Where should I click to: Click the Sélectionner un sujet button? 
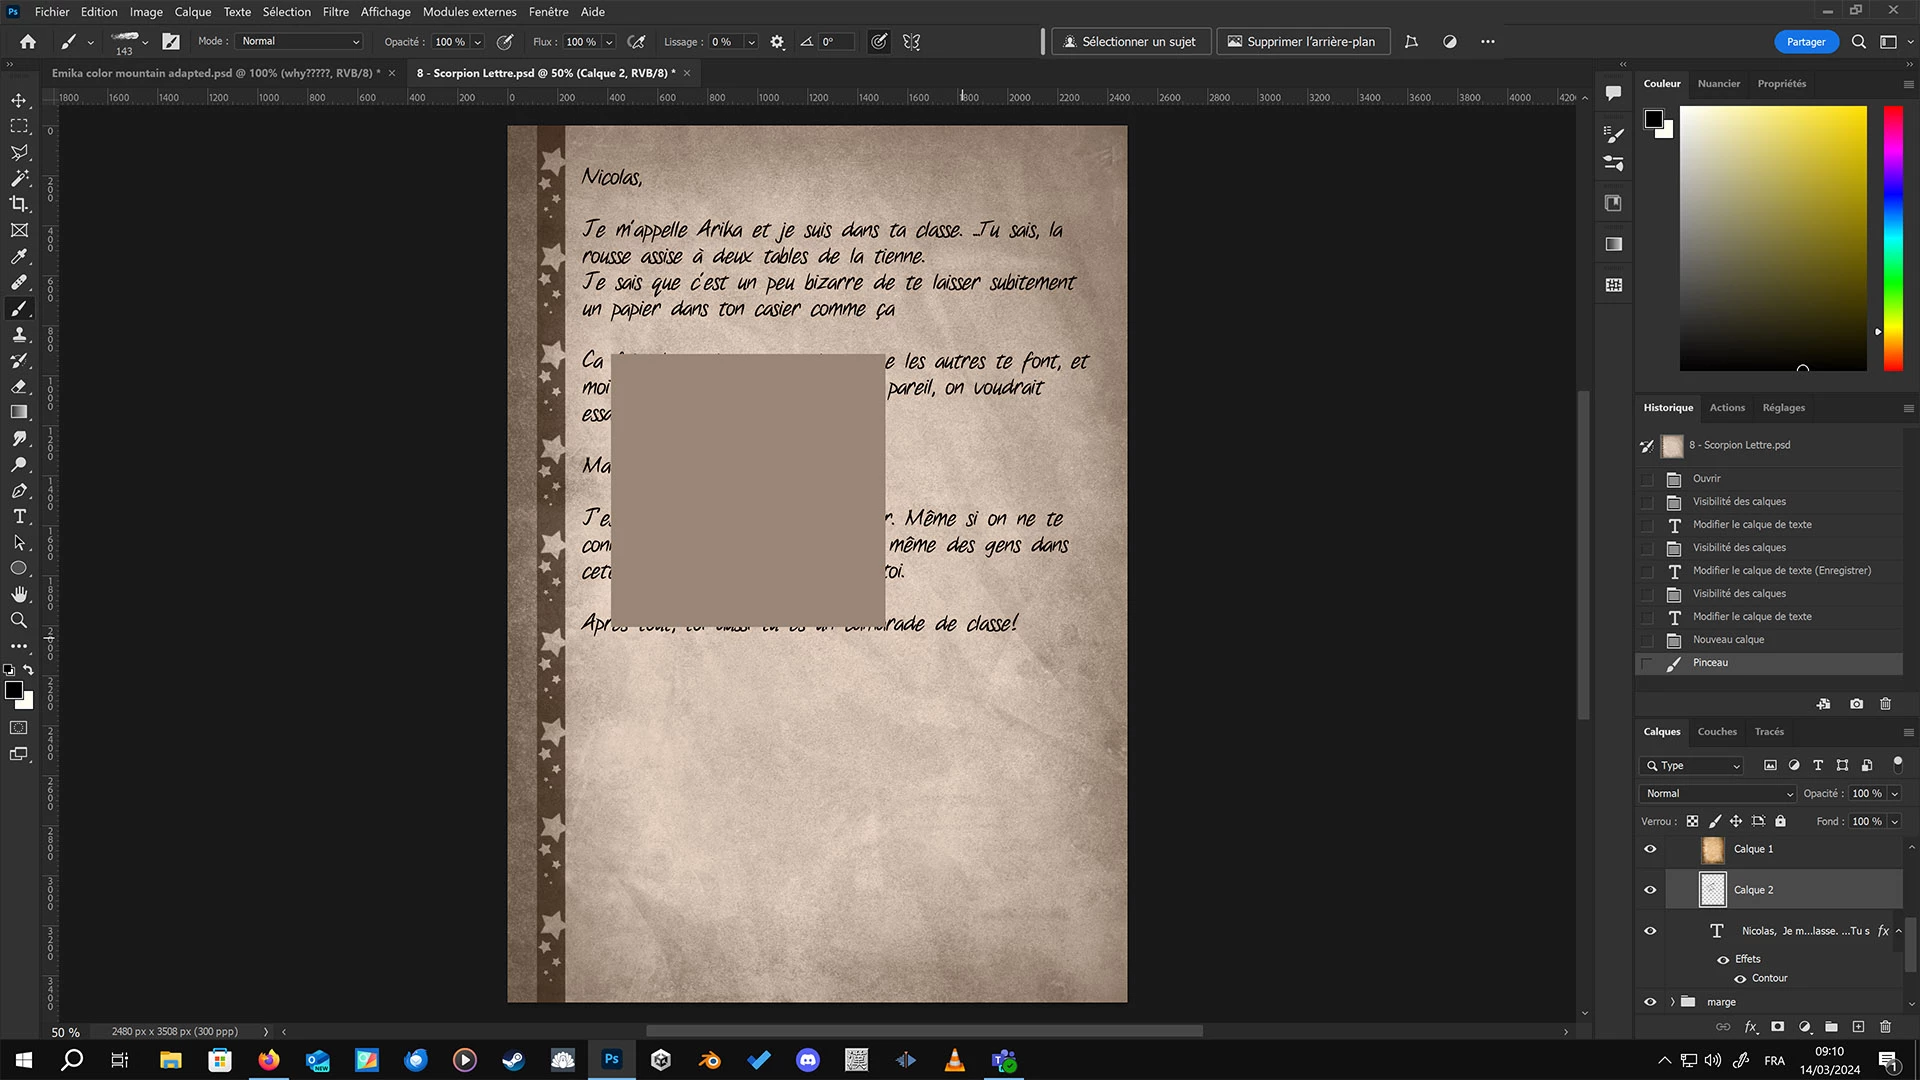(x=1130, y=41)
